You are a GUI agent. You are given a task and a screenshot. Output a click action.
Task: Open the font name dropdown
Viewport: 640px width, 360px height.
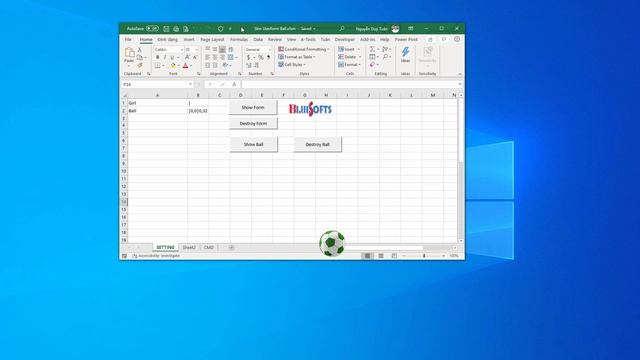[182, 49]
